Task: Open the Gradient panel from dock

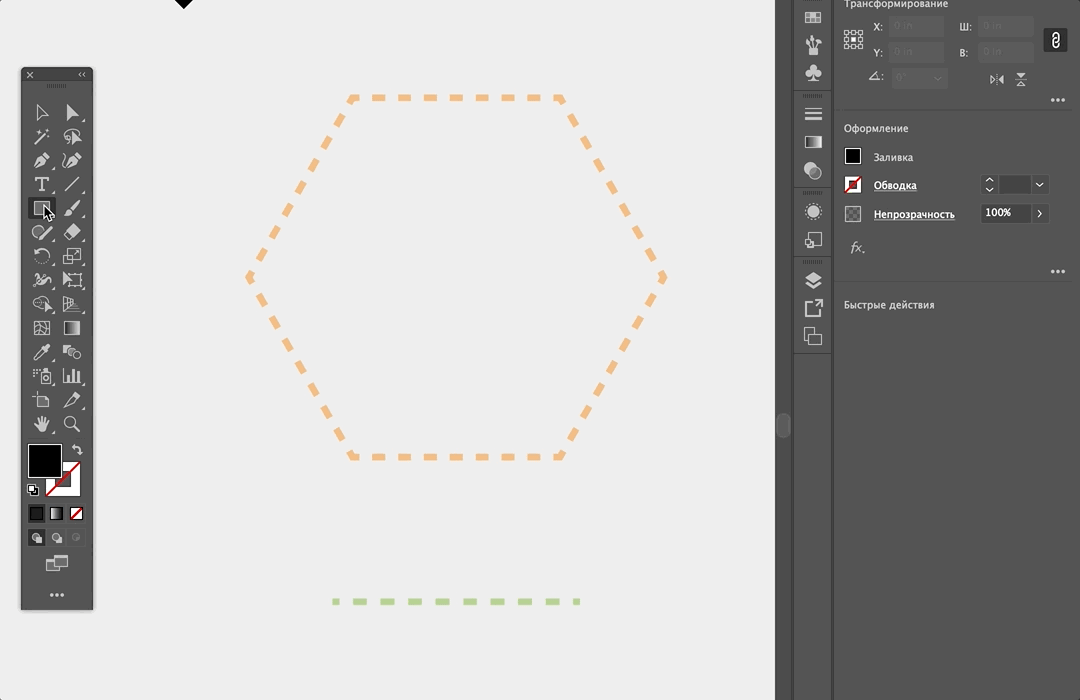Action: (813, 142)
